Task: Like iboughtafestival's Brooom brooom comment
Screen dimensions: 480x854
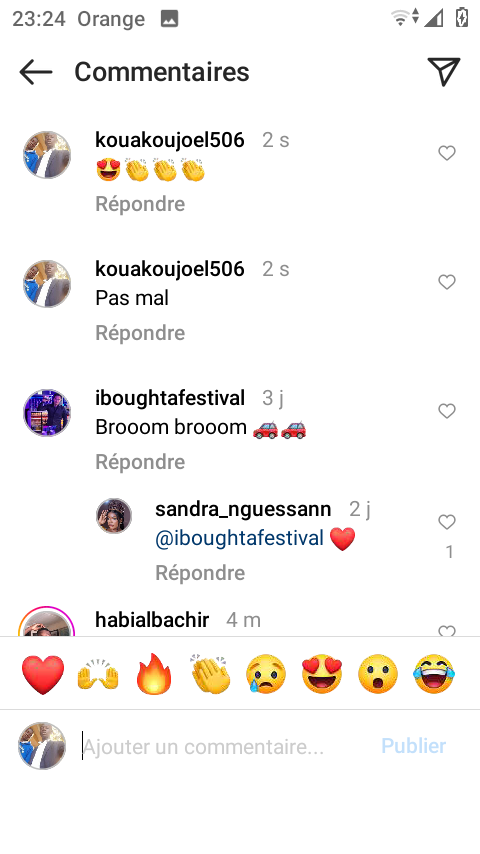Action: 447,411
